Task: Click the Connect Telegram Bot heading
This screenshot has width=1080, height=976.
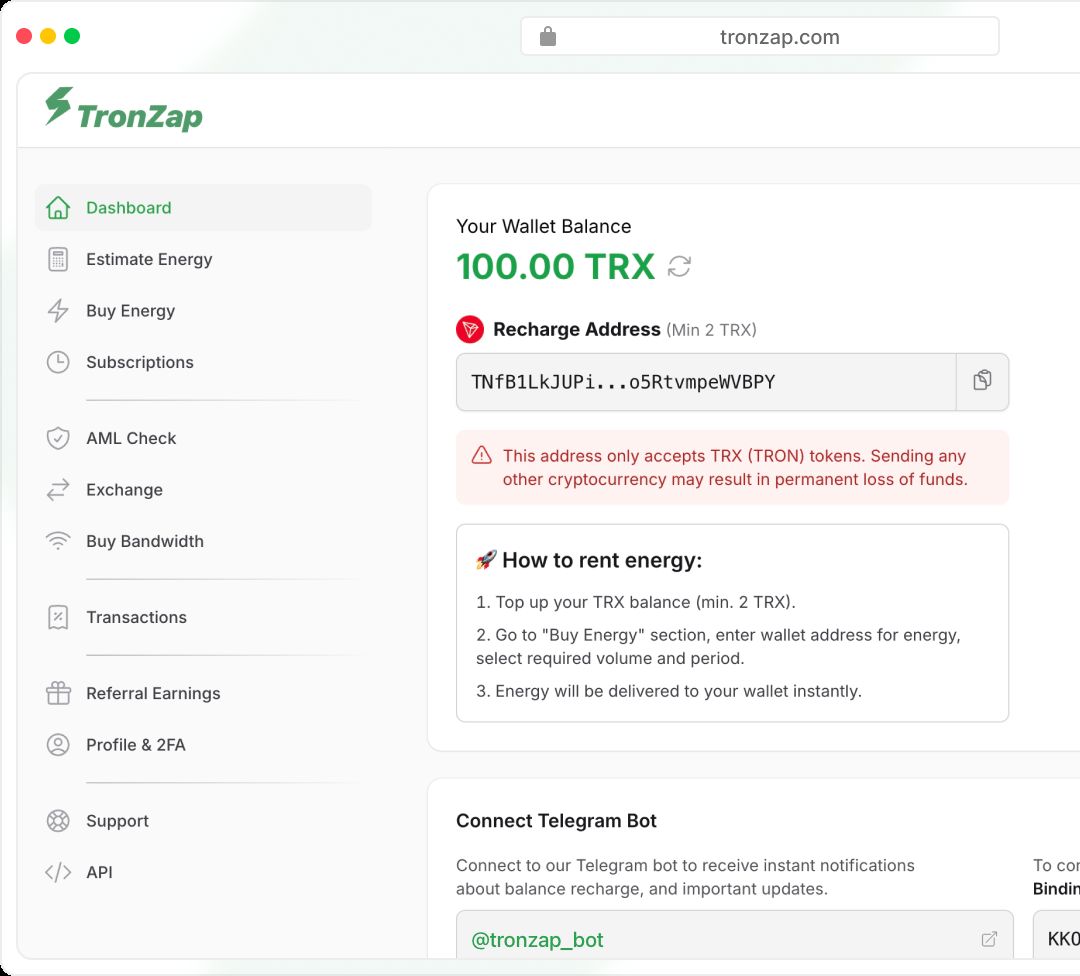Action: pyautogui.click(x=556, y=820)
